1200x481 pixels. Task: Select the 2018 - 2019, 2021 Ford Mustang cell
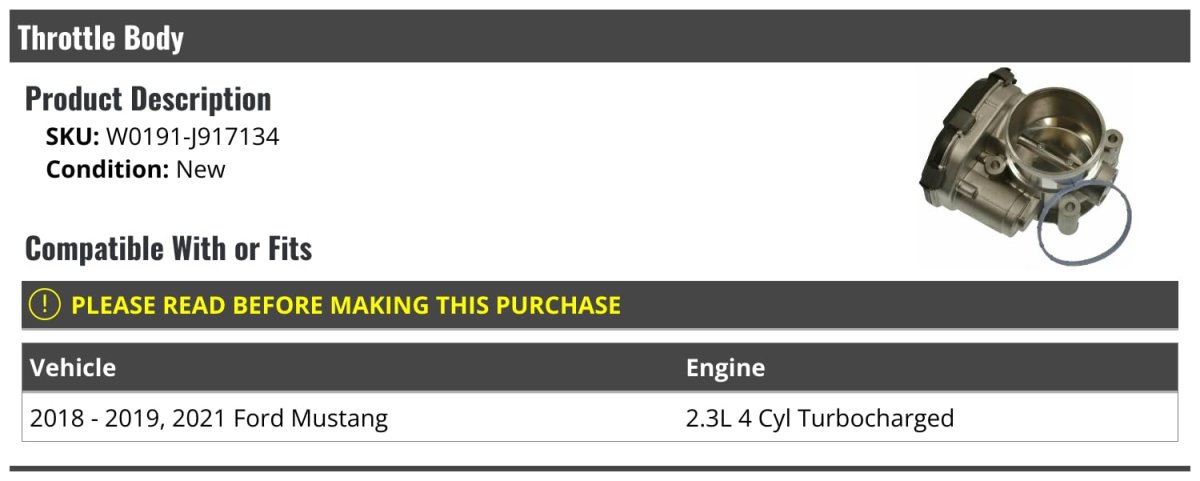point(209,418)
